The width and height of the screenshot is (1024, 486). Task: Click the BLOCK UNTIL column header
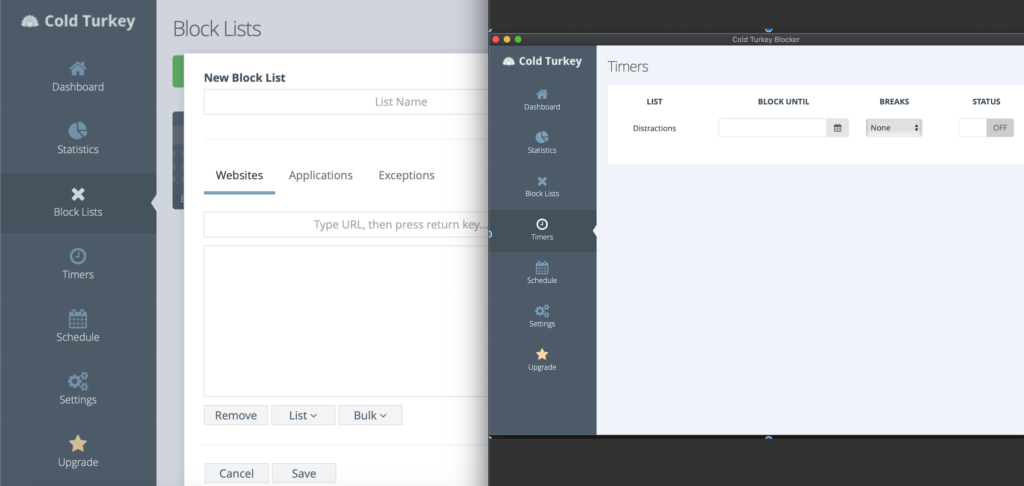(x=783, y=102)
